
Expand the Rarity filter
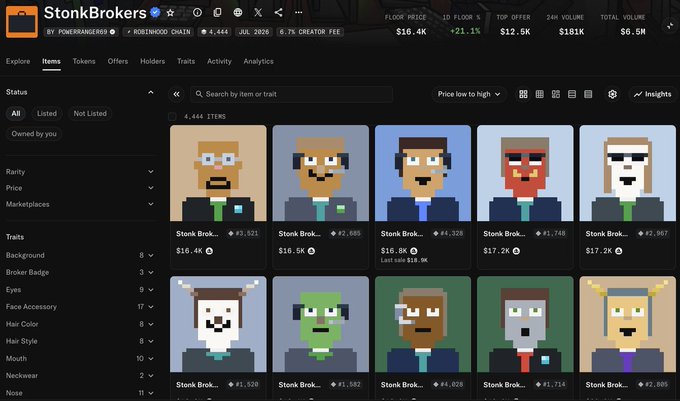point(79,172)
